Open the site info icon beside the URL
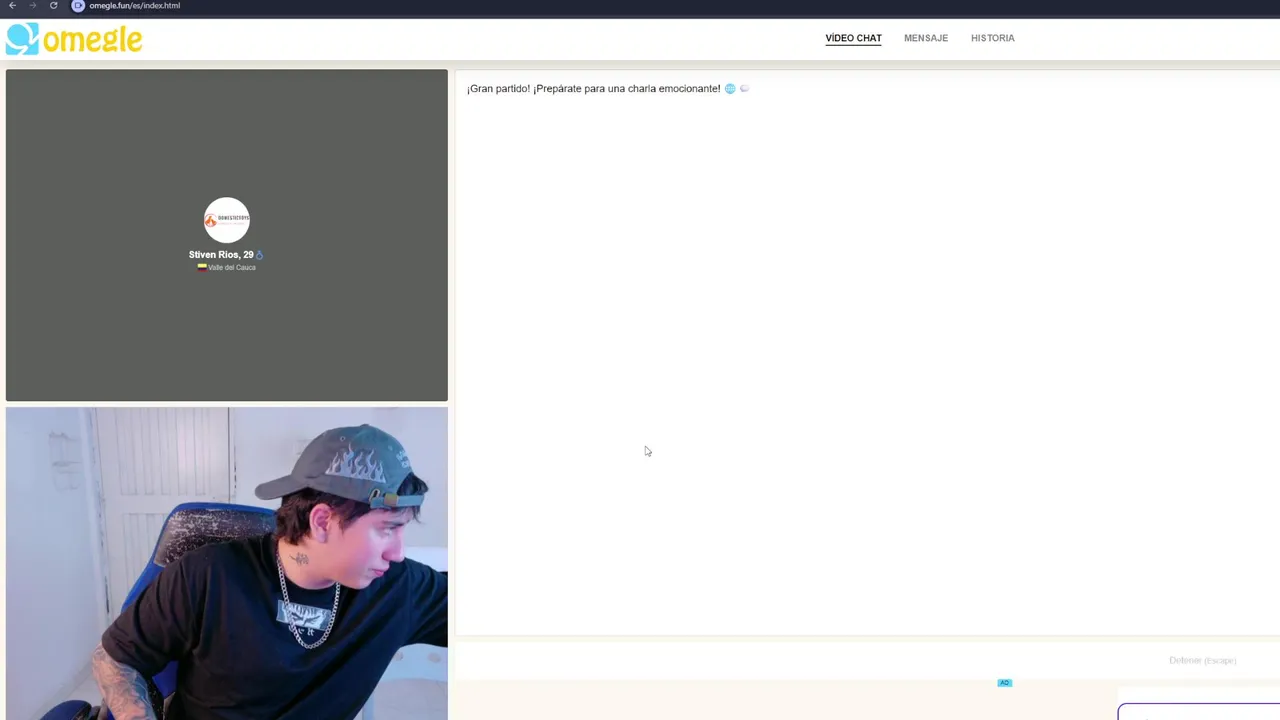The image size is (1280, 720). (x=78, y=6)
